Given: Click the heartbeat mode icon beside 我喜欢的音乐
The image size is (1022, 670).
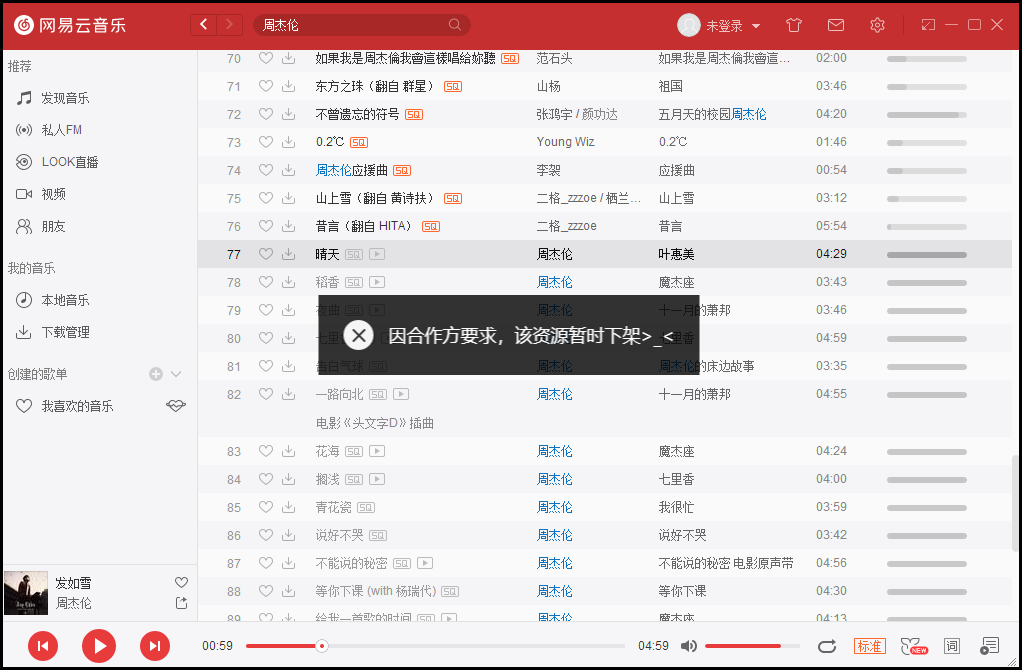Looking at the screenshot, I should tap(176, 406).
